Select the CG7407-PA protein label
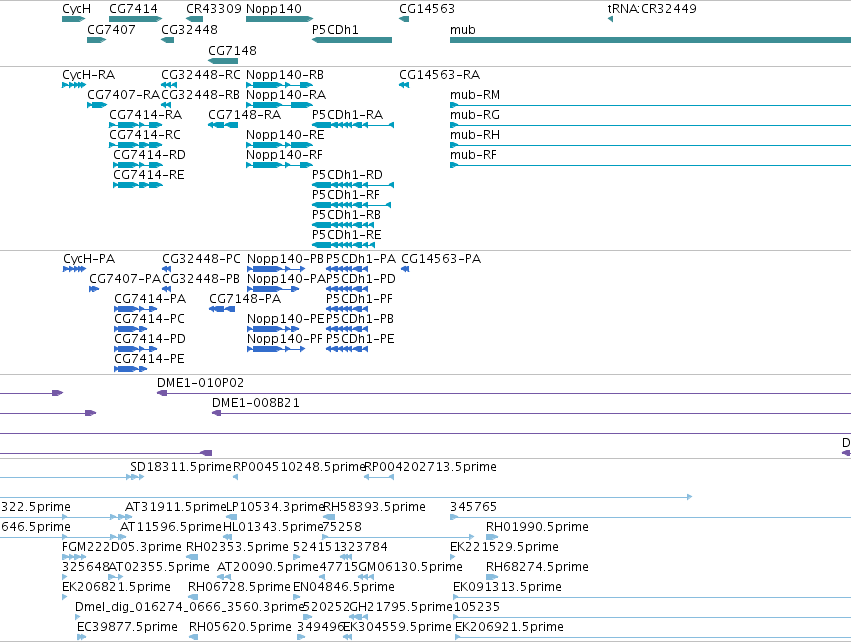Image resolution: width=851 pixels, height=642 pixels. pos(125,279)
